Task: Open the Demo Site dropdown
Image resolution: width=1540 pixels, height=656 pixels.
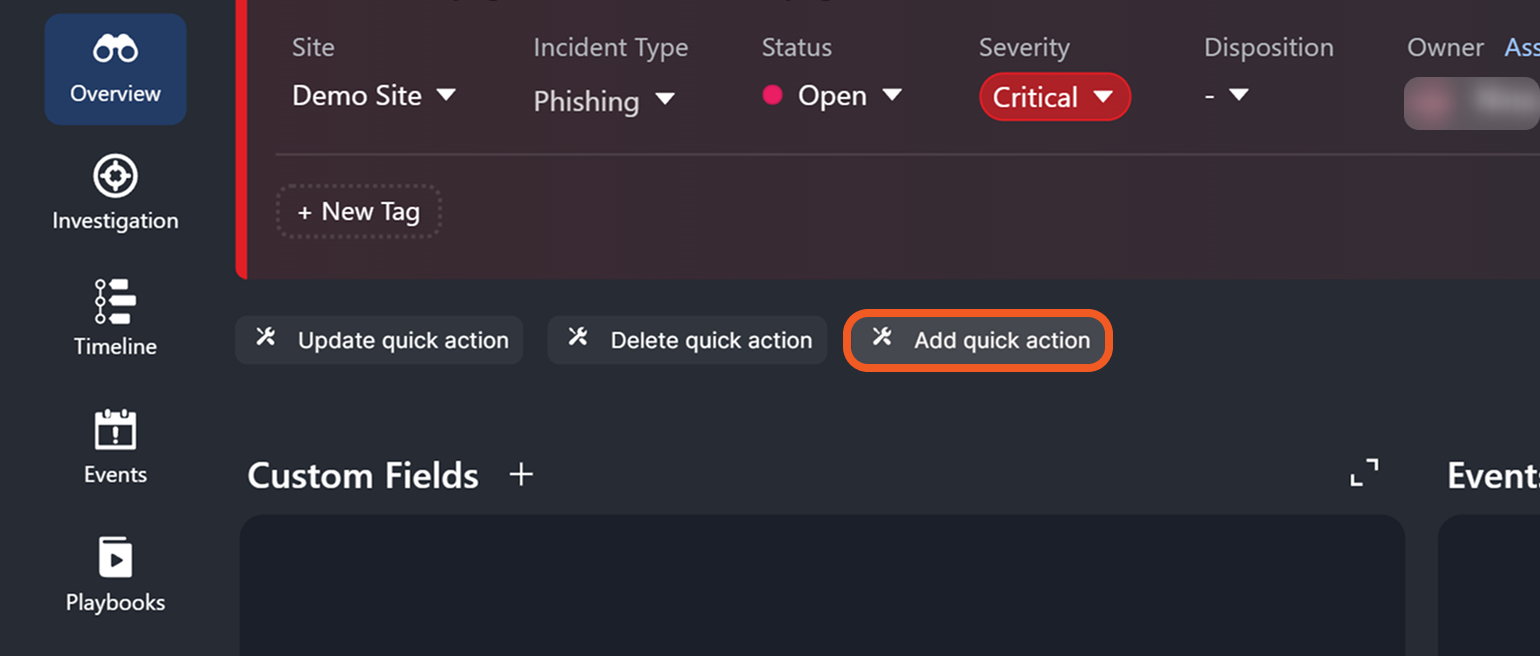Action: [373, 96]
